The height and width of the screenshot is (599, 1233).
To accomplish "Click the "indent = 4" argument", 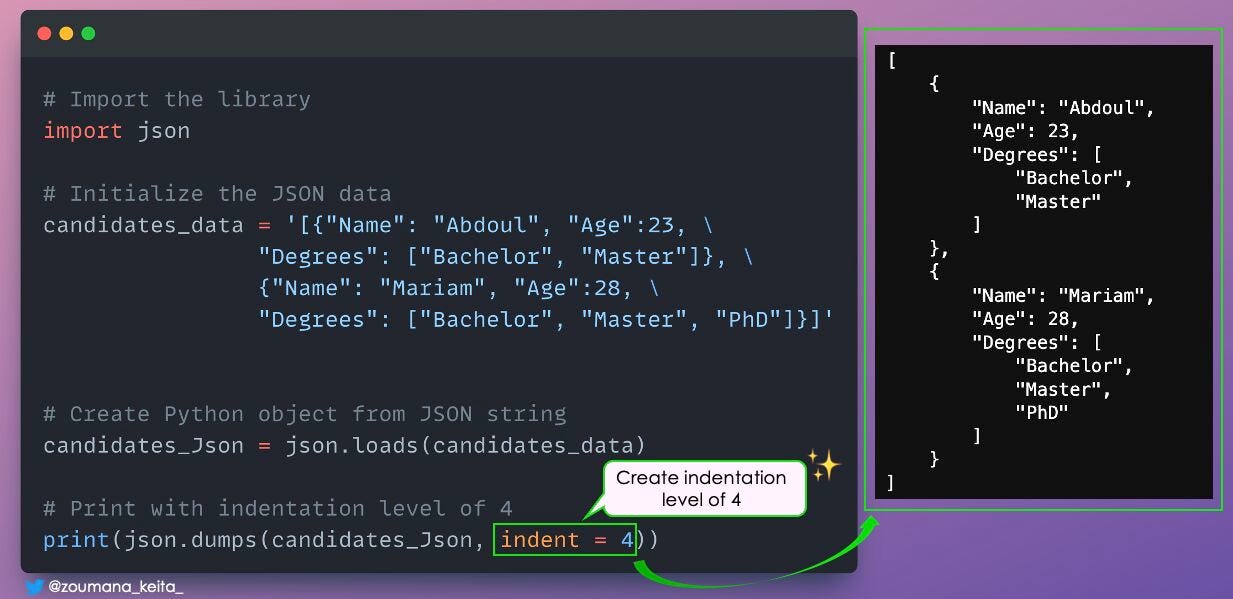I will [x=567, y=540].
